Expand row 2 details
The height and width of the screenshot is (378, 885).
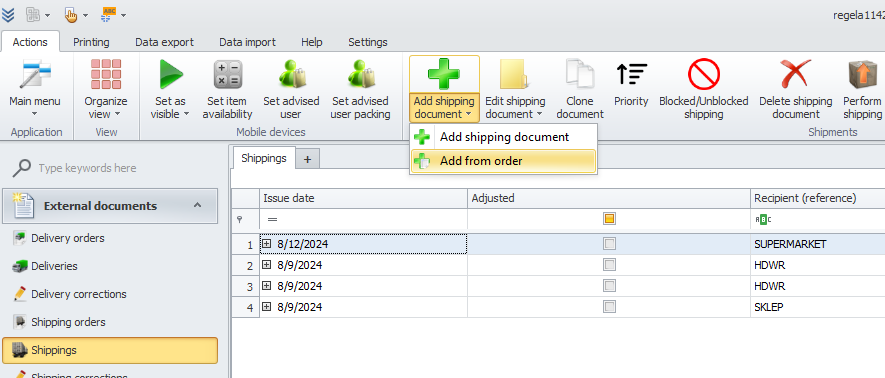click(x=267, y=265)
